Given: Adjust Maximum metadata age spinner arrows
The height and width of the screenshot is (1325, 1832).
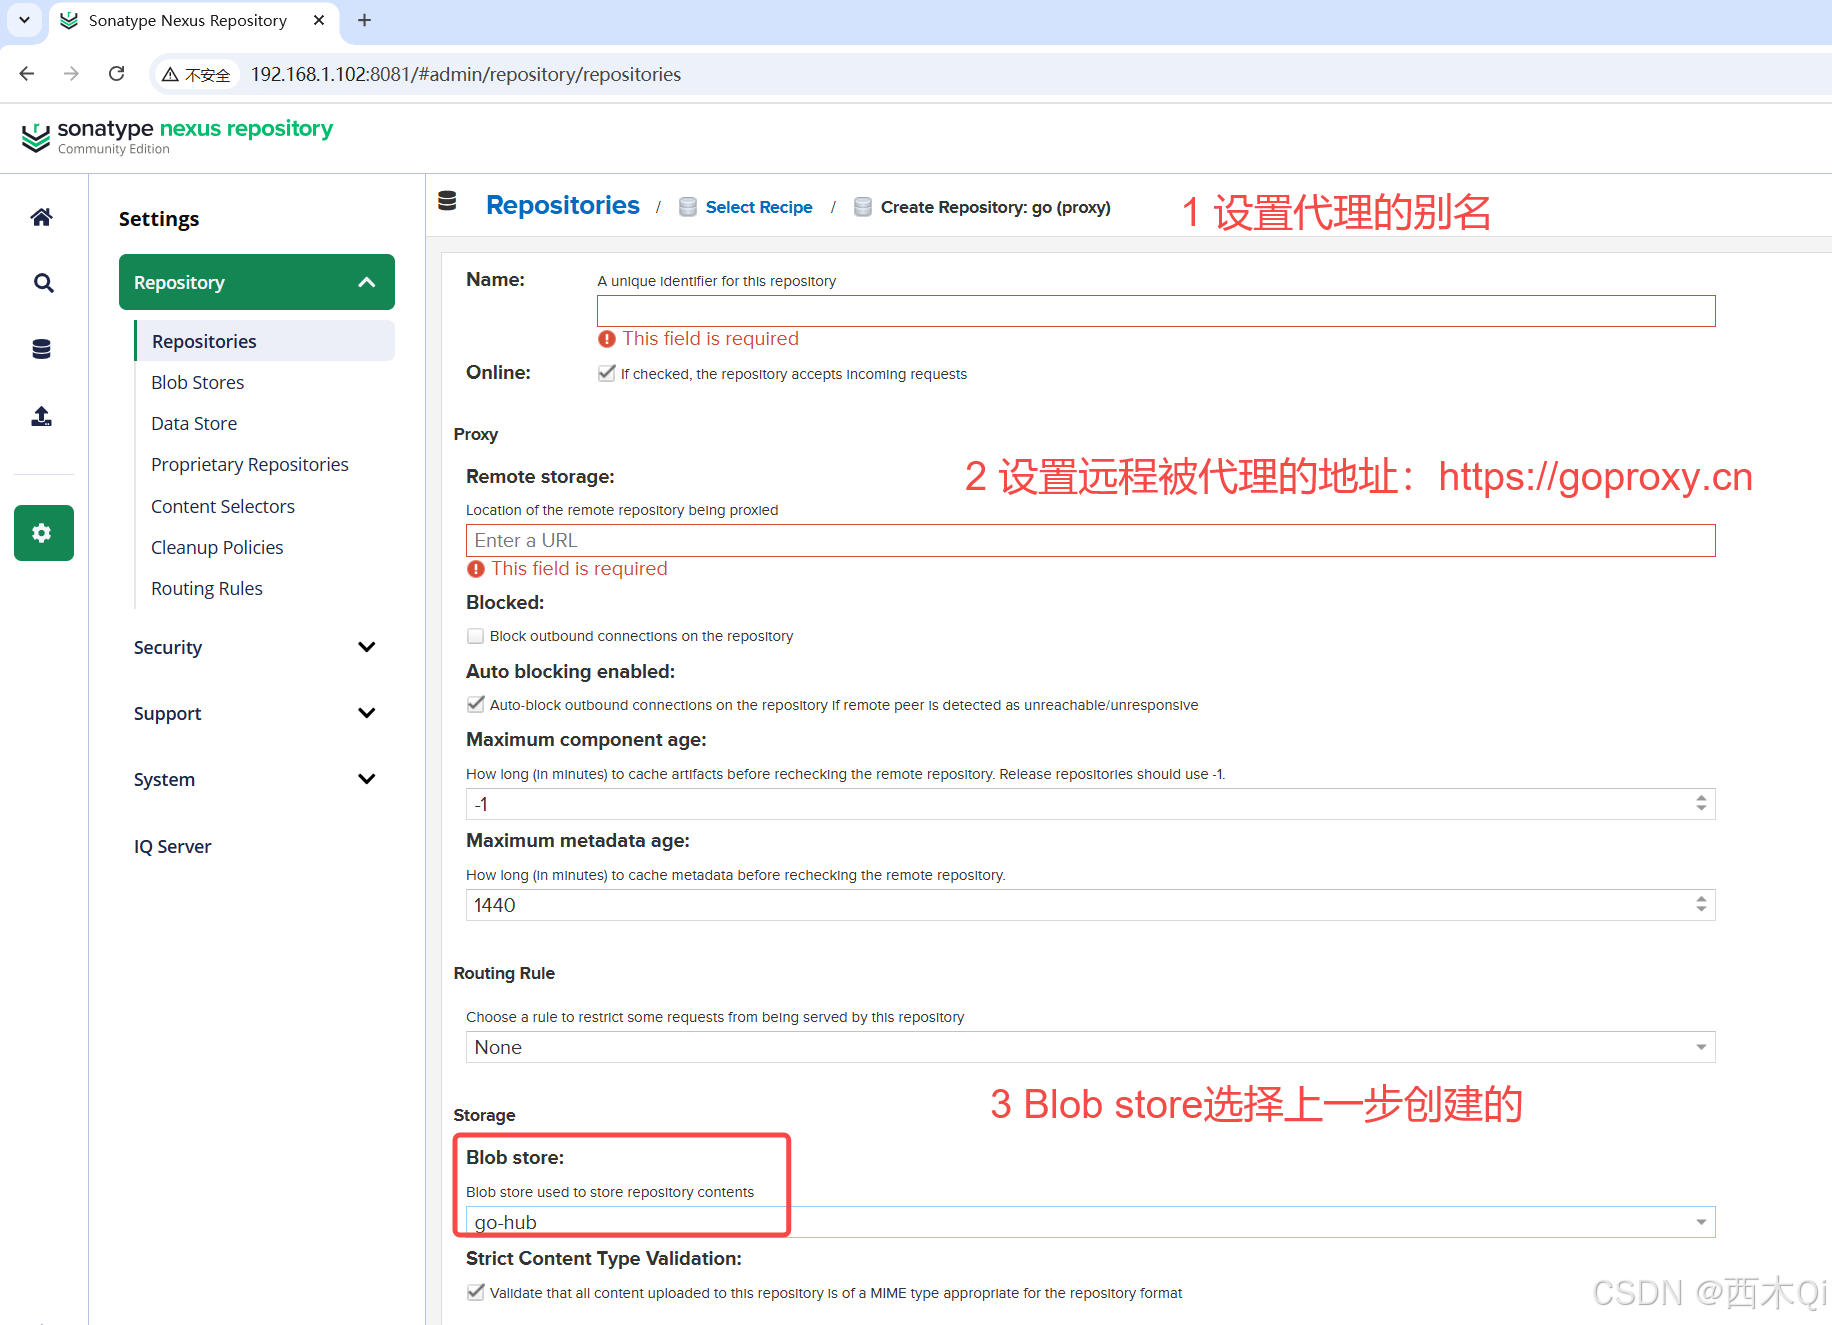Looking at the screenshot, I should pos(1701,905).
